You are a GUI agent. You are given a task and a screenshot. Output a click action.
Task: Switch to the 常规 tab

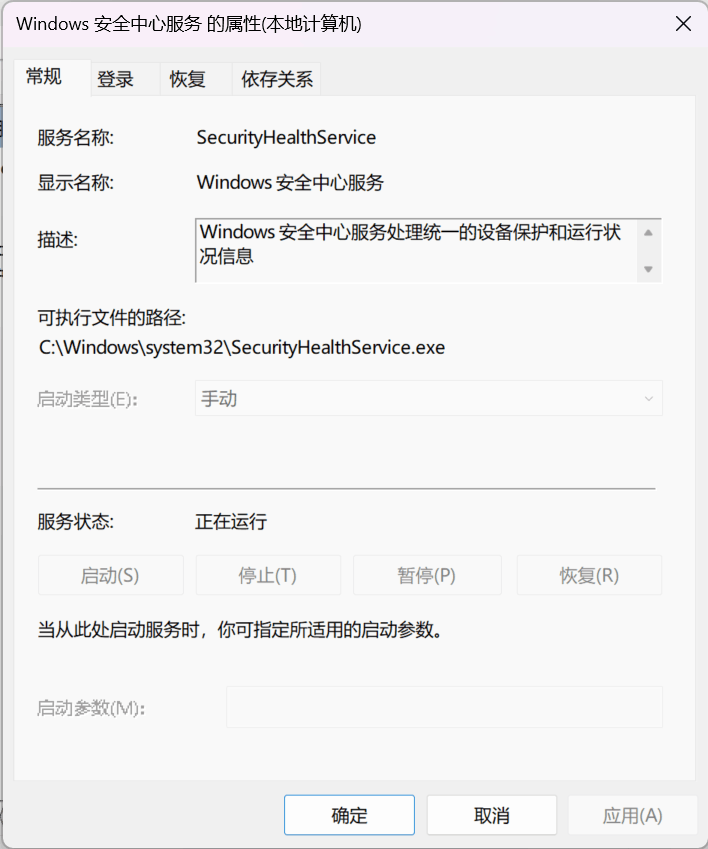[x=52, y=77]
